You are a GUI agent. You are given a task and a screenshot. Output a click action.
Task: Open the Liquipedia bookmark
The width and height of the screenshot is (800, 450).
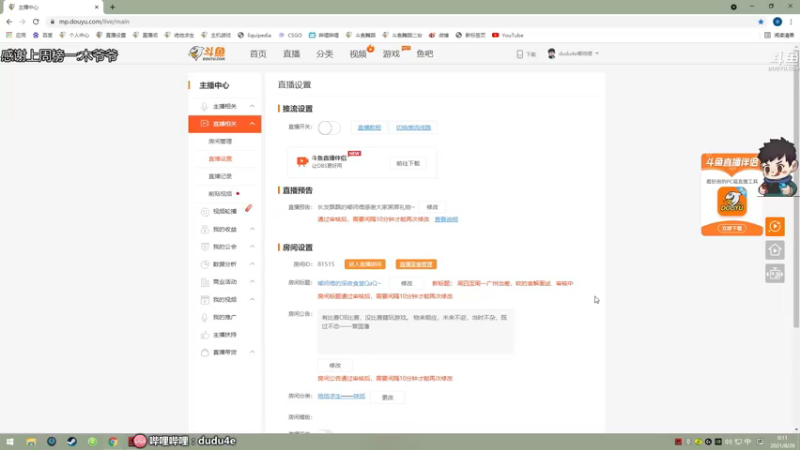(255, 35)
